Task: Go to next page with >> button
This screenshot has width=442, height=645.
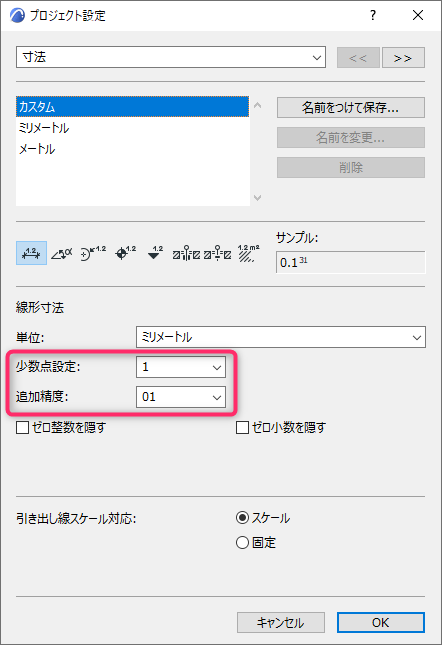Action: (x=403, y=58)
